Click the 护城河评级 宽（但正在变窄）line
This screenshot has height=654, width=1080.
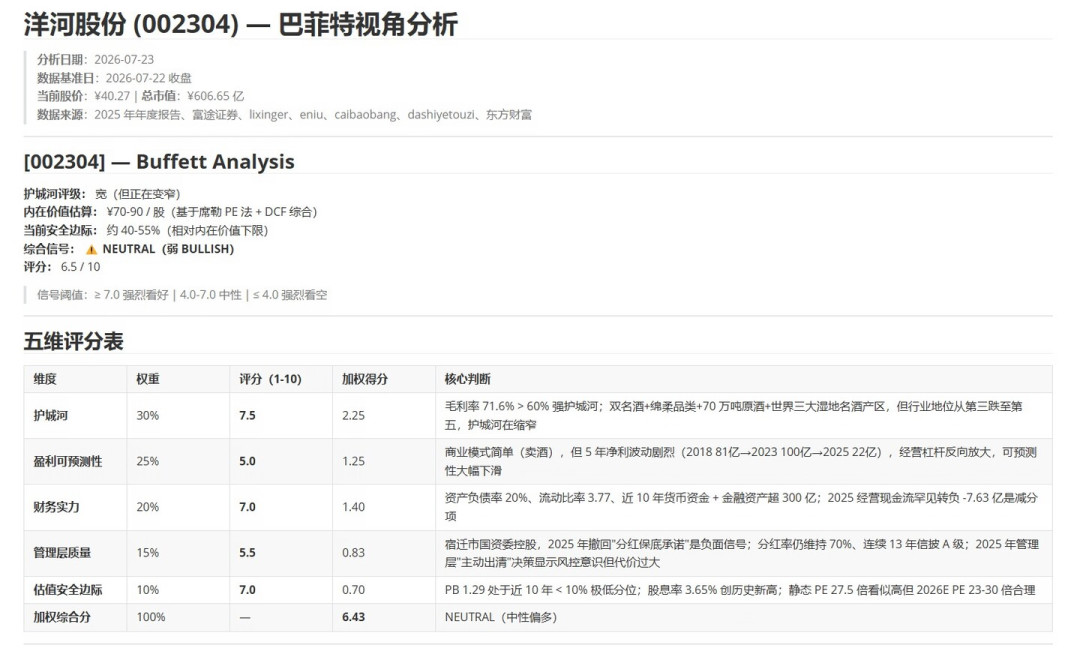102,194
